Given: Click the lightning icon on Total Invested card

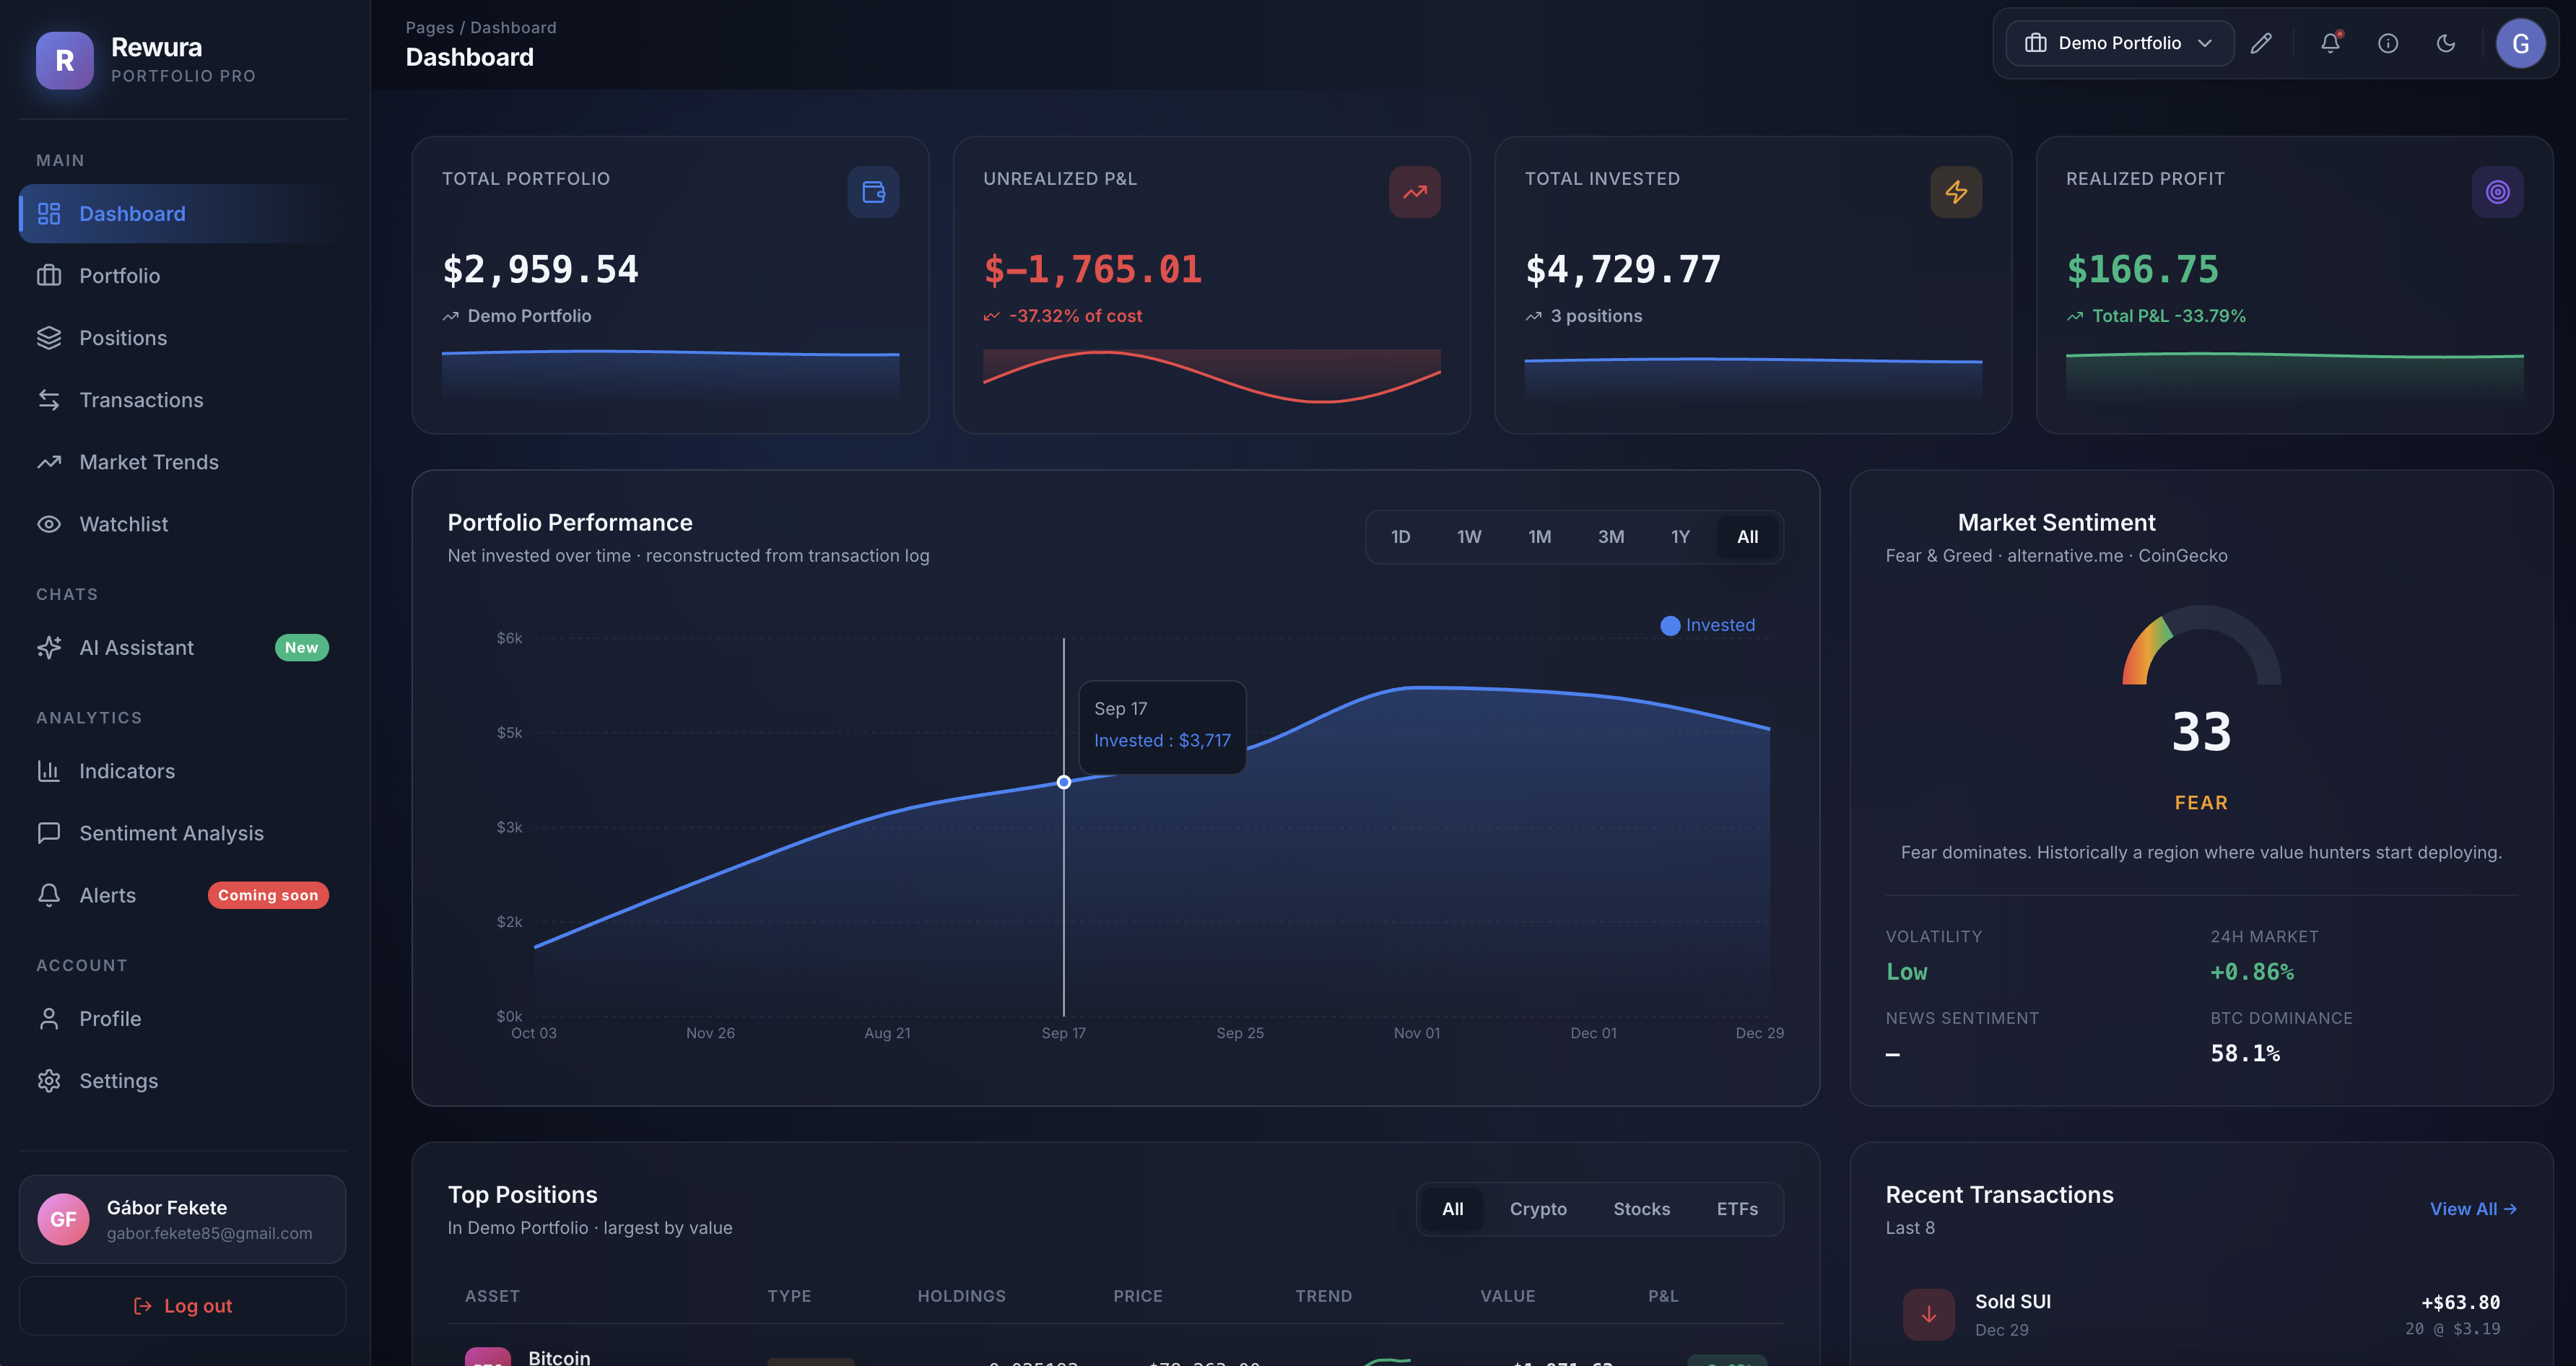Looking at the screenshot, I should [x=1956, y=192].
